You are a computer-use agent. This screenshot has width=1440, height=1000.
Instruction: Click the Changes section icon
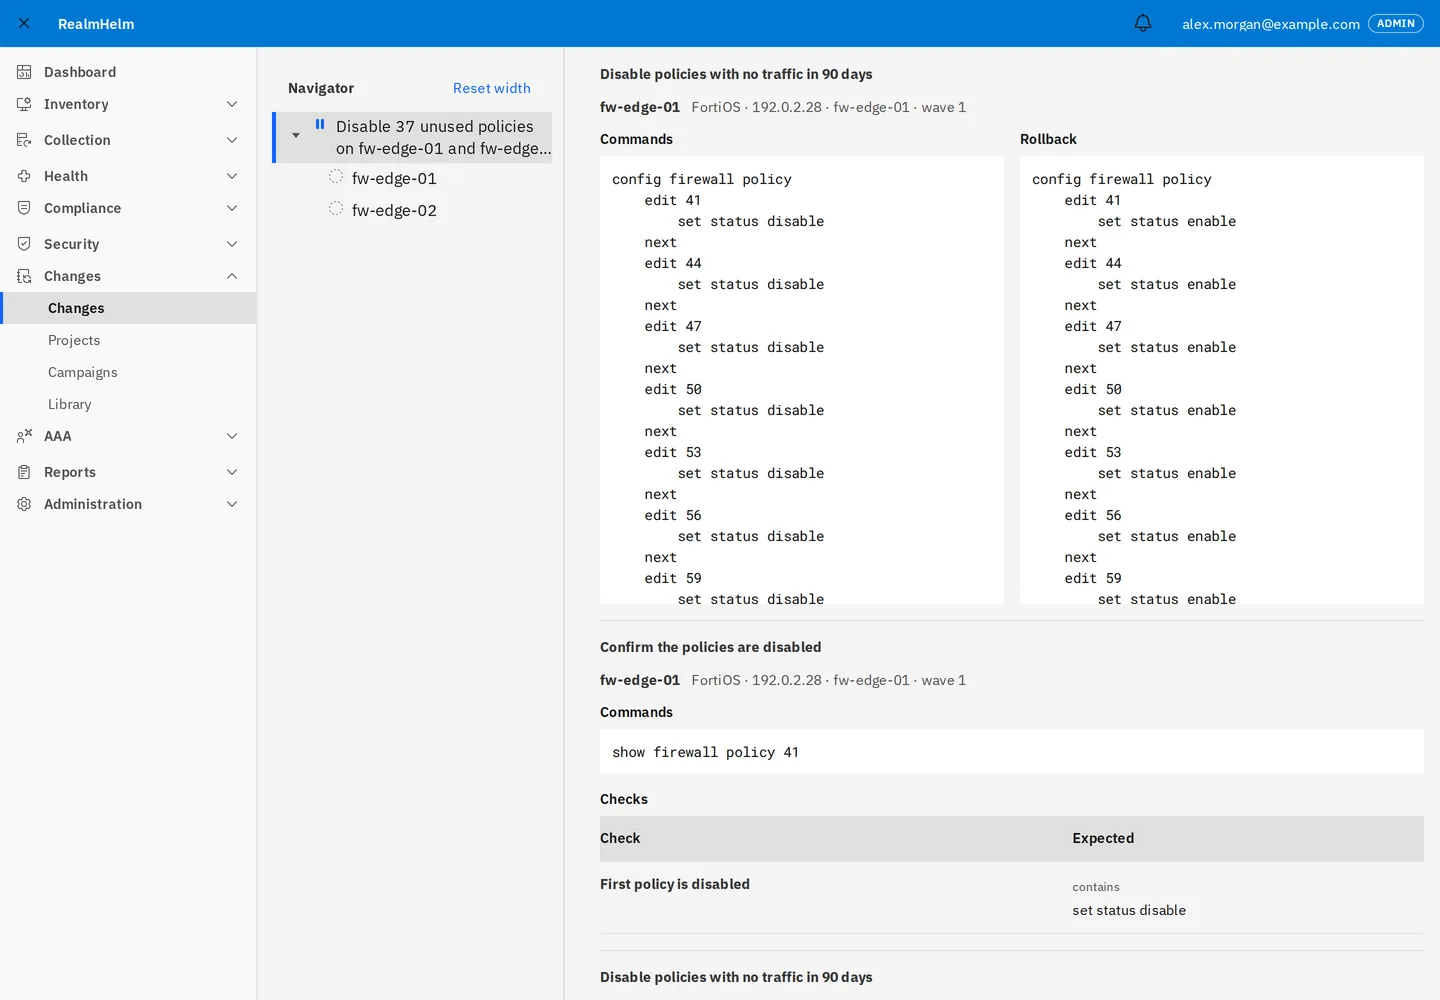(x=24, y=276)
